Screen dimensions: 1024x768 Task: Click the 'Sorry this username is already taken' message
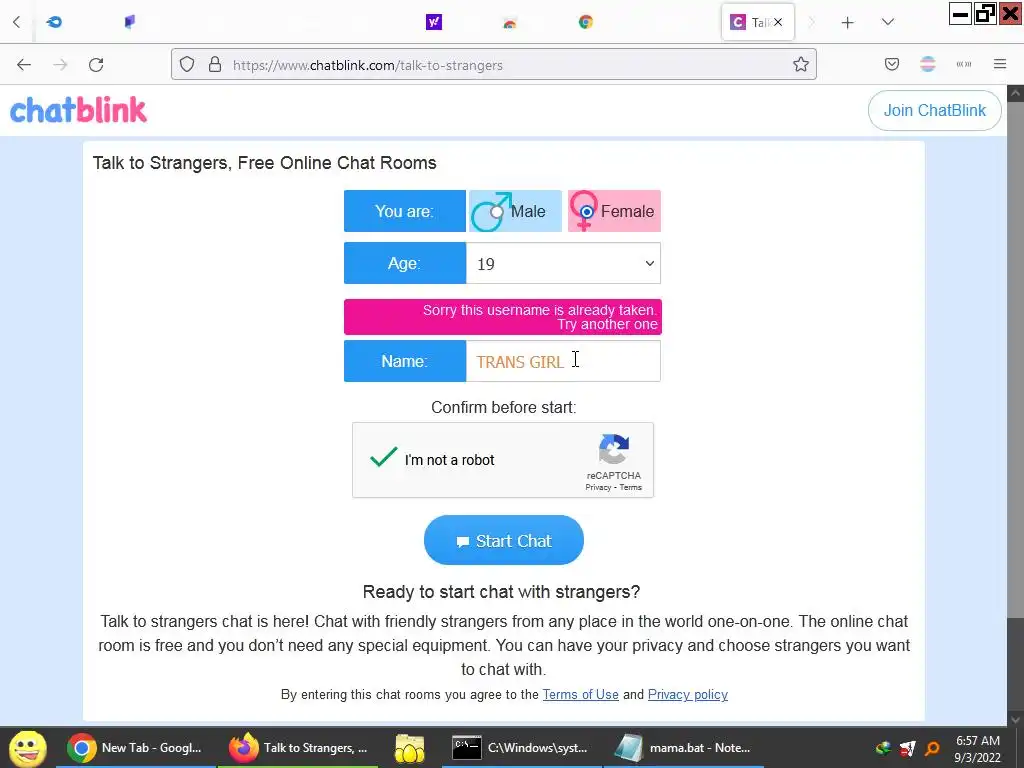tap(503, 317)
